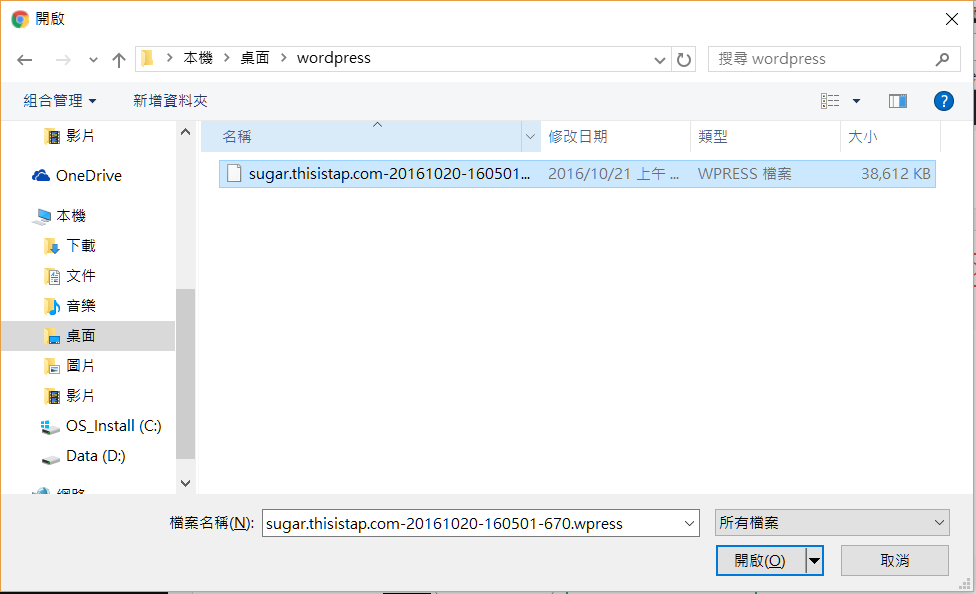This screenshot has width=976, height=594.
Task: Open the help question mark icon
Action: [x=943, y=101]
